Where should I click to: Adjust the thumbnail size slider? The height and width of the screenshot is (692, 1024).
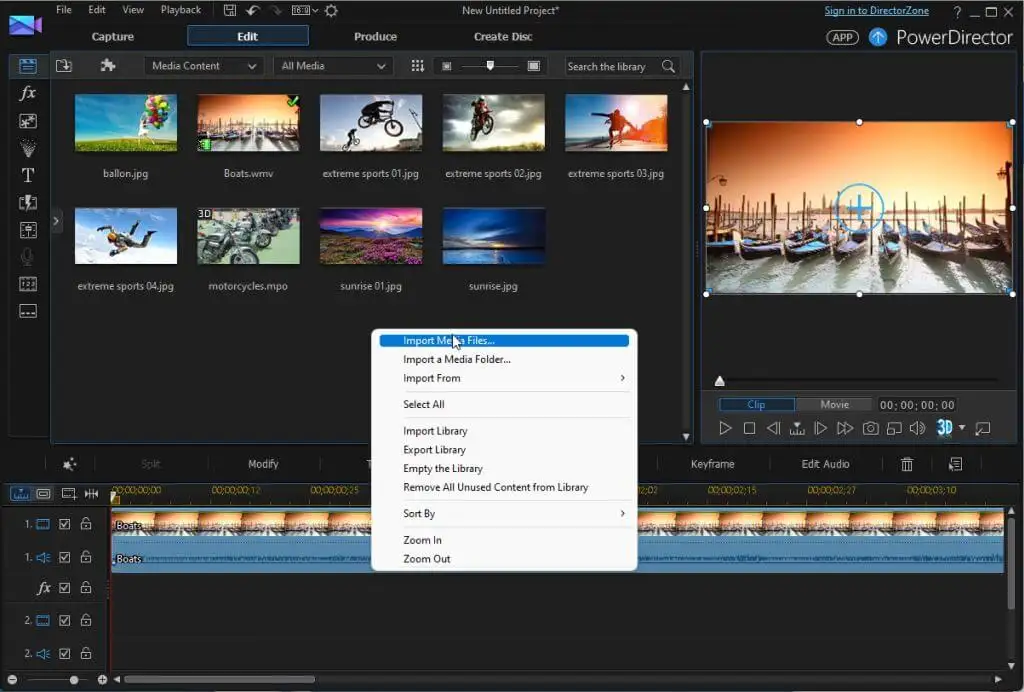click(489, 66)
